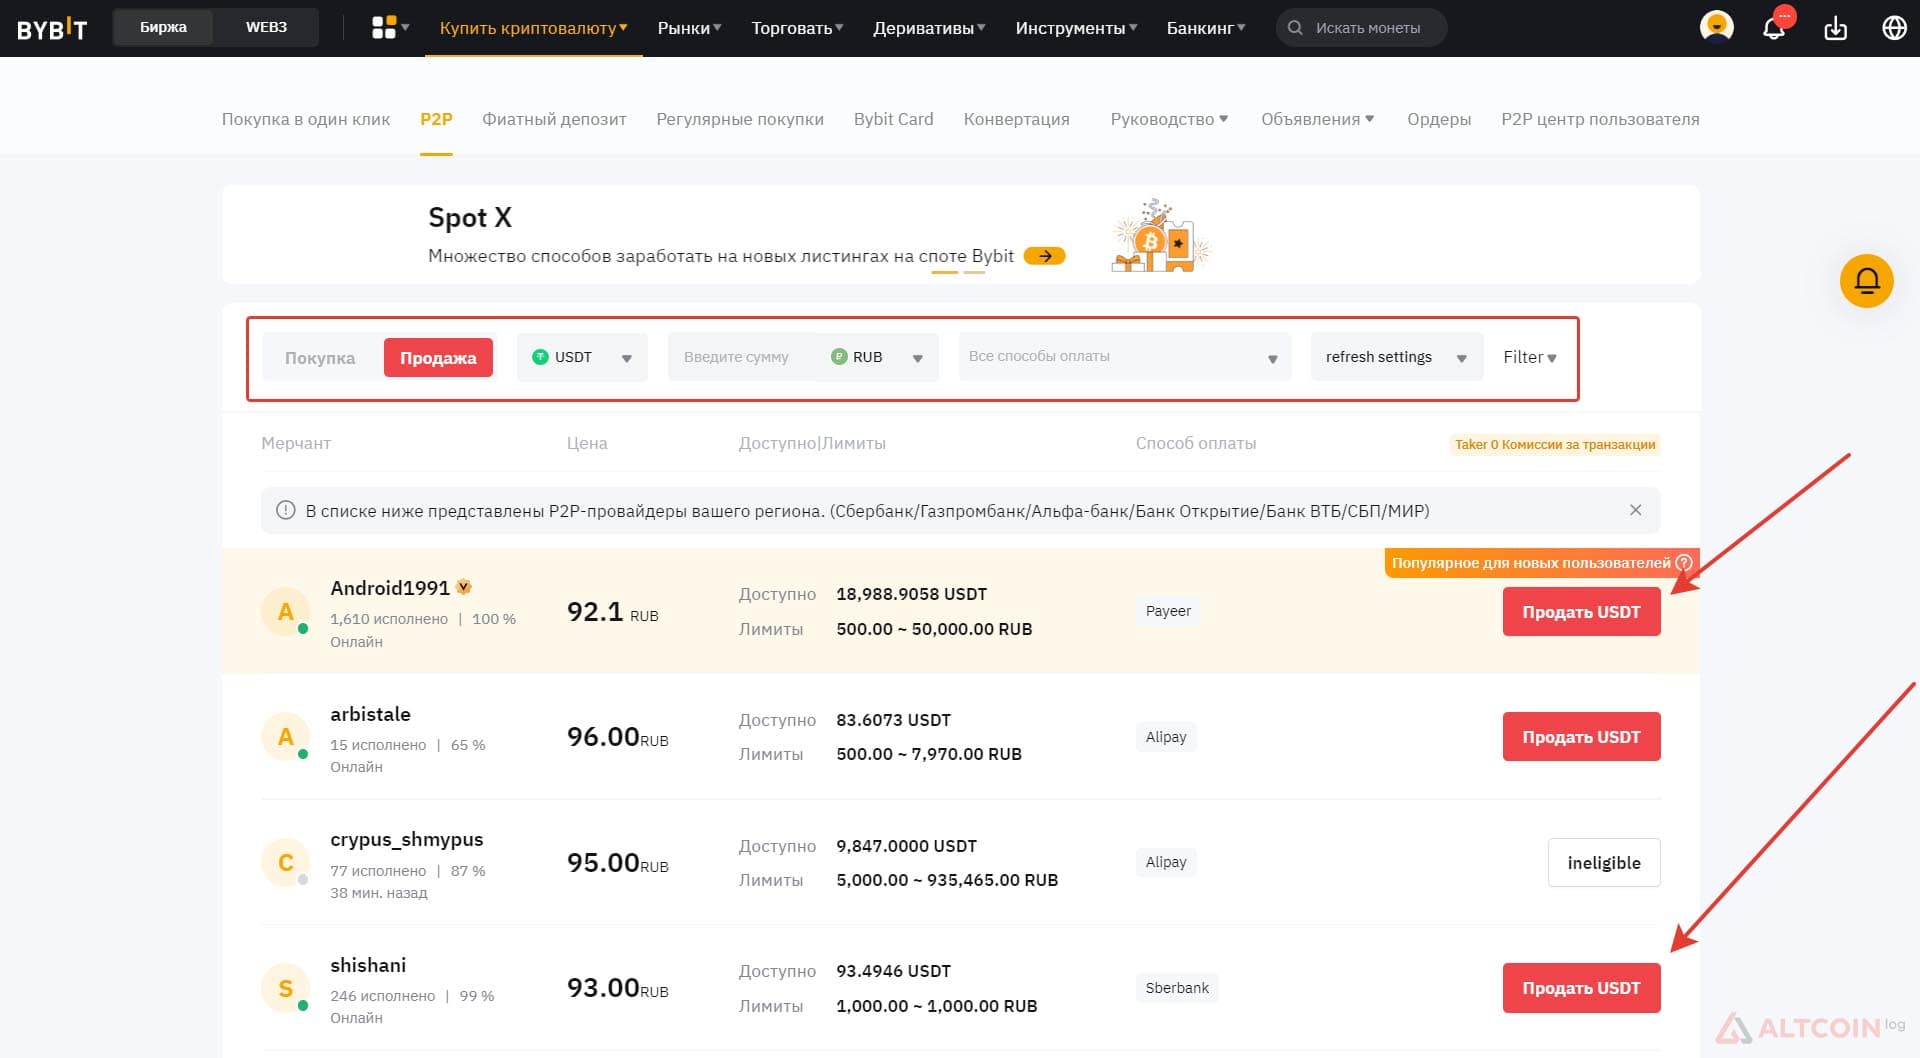Open refresh settings dropdown
The width and height of the screenshot is (1920, 1058).
point(1396,357)
